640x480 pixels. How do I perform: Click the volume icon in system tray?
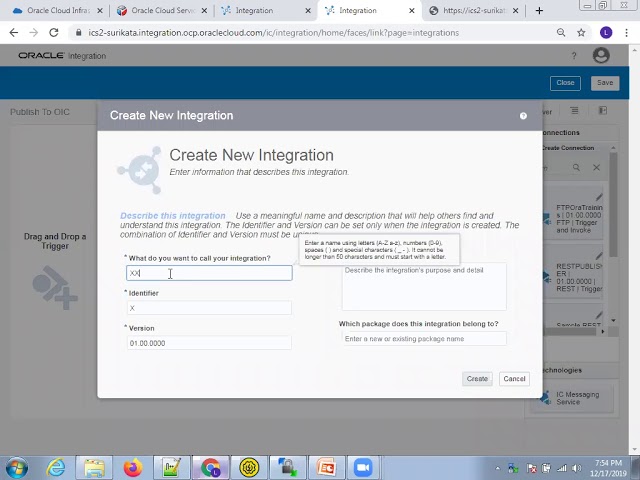tap(577, 468)
